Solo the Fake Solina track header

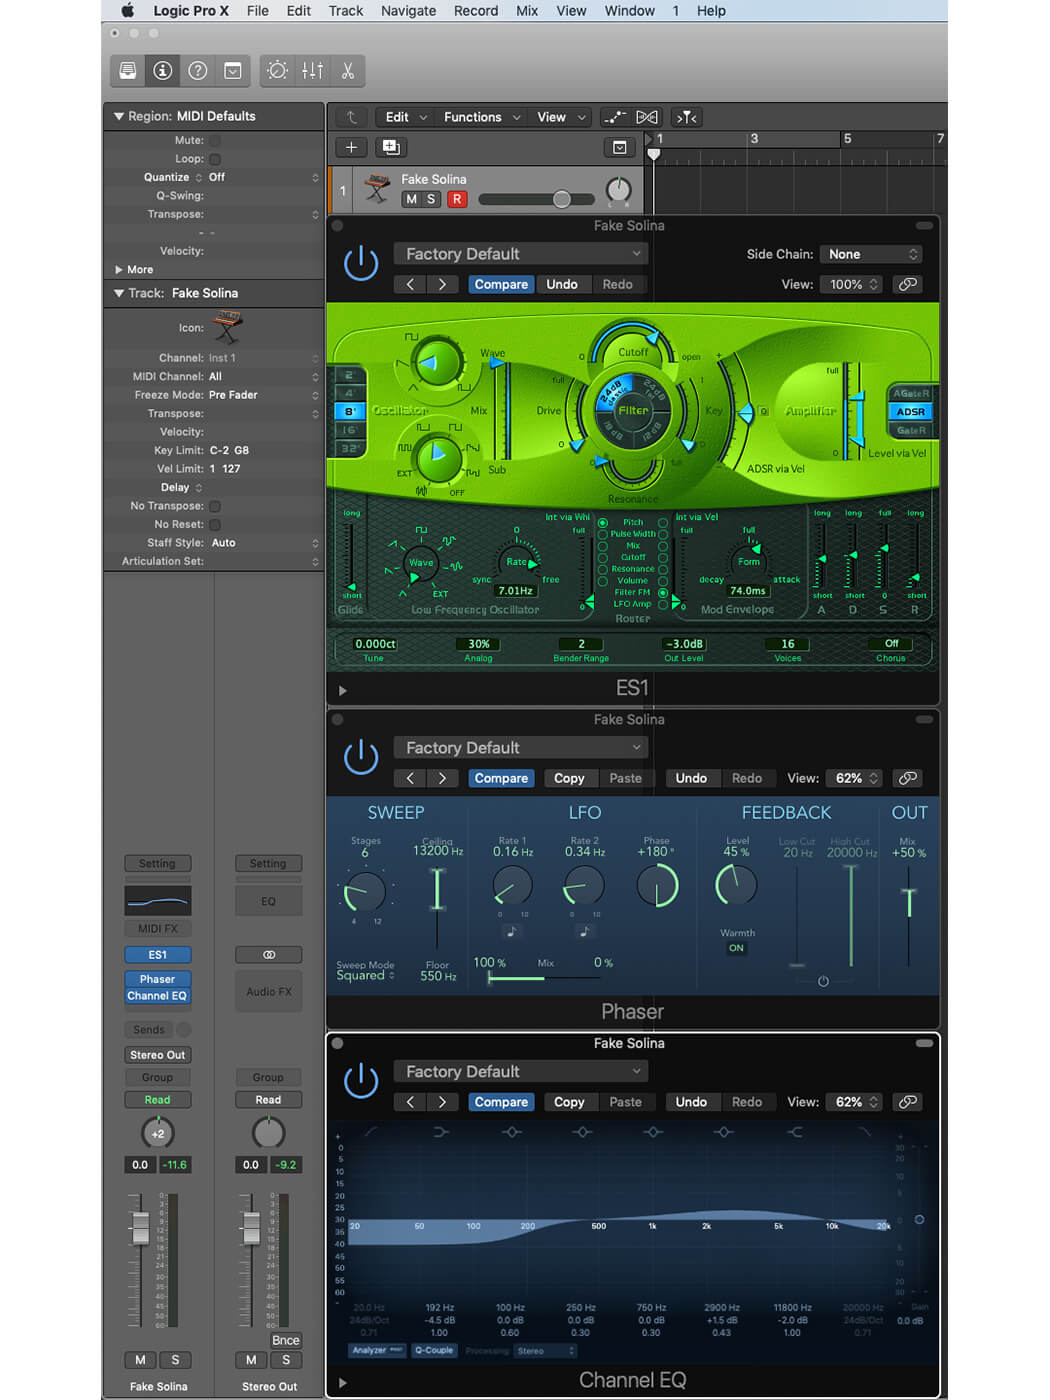(x=432, y=199)
